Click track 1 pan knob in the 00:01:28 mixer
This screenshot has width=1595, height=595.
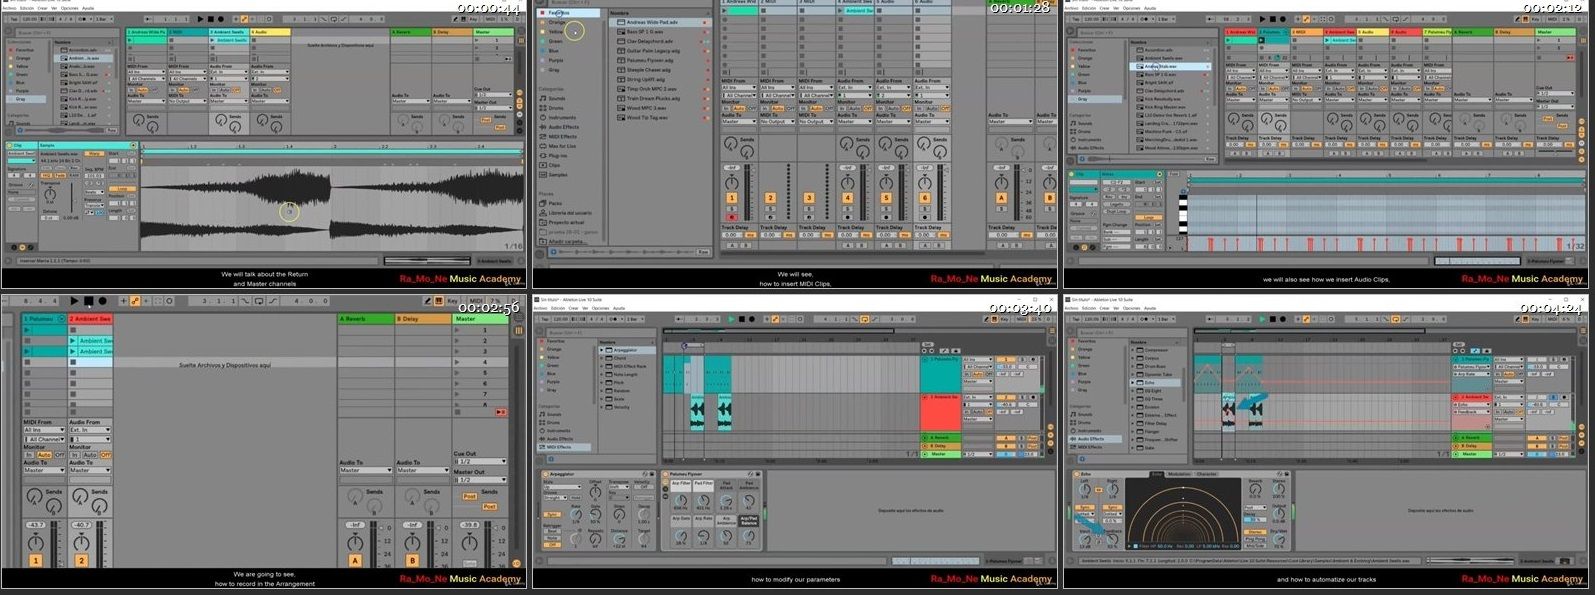tap(732, 182)
